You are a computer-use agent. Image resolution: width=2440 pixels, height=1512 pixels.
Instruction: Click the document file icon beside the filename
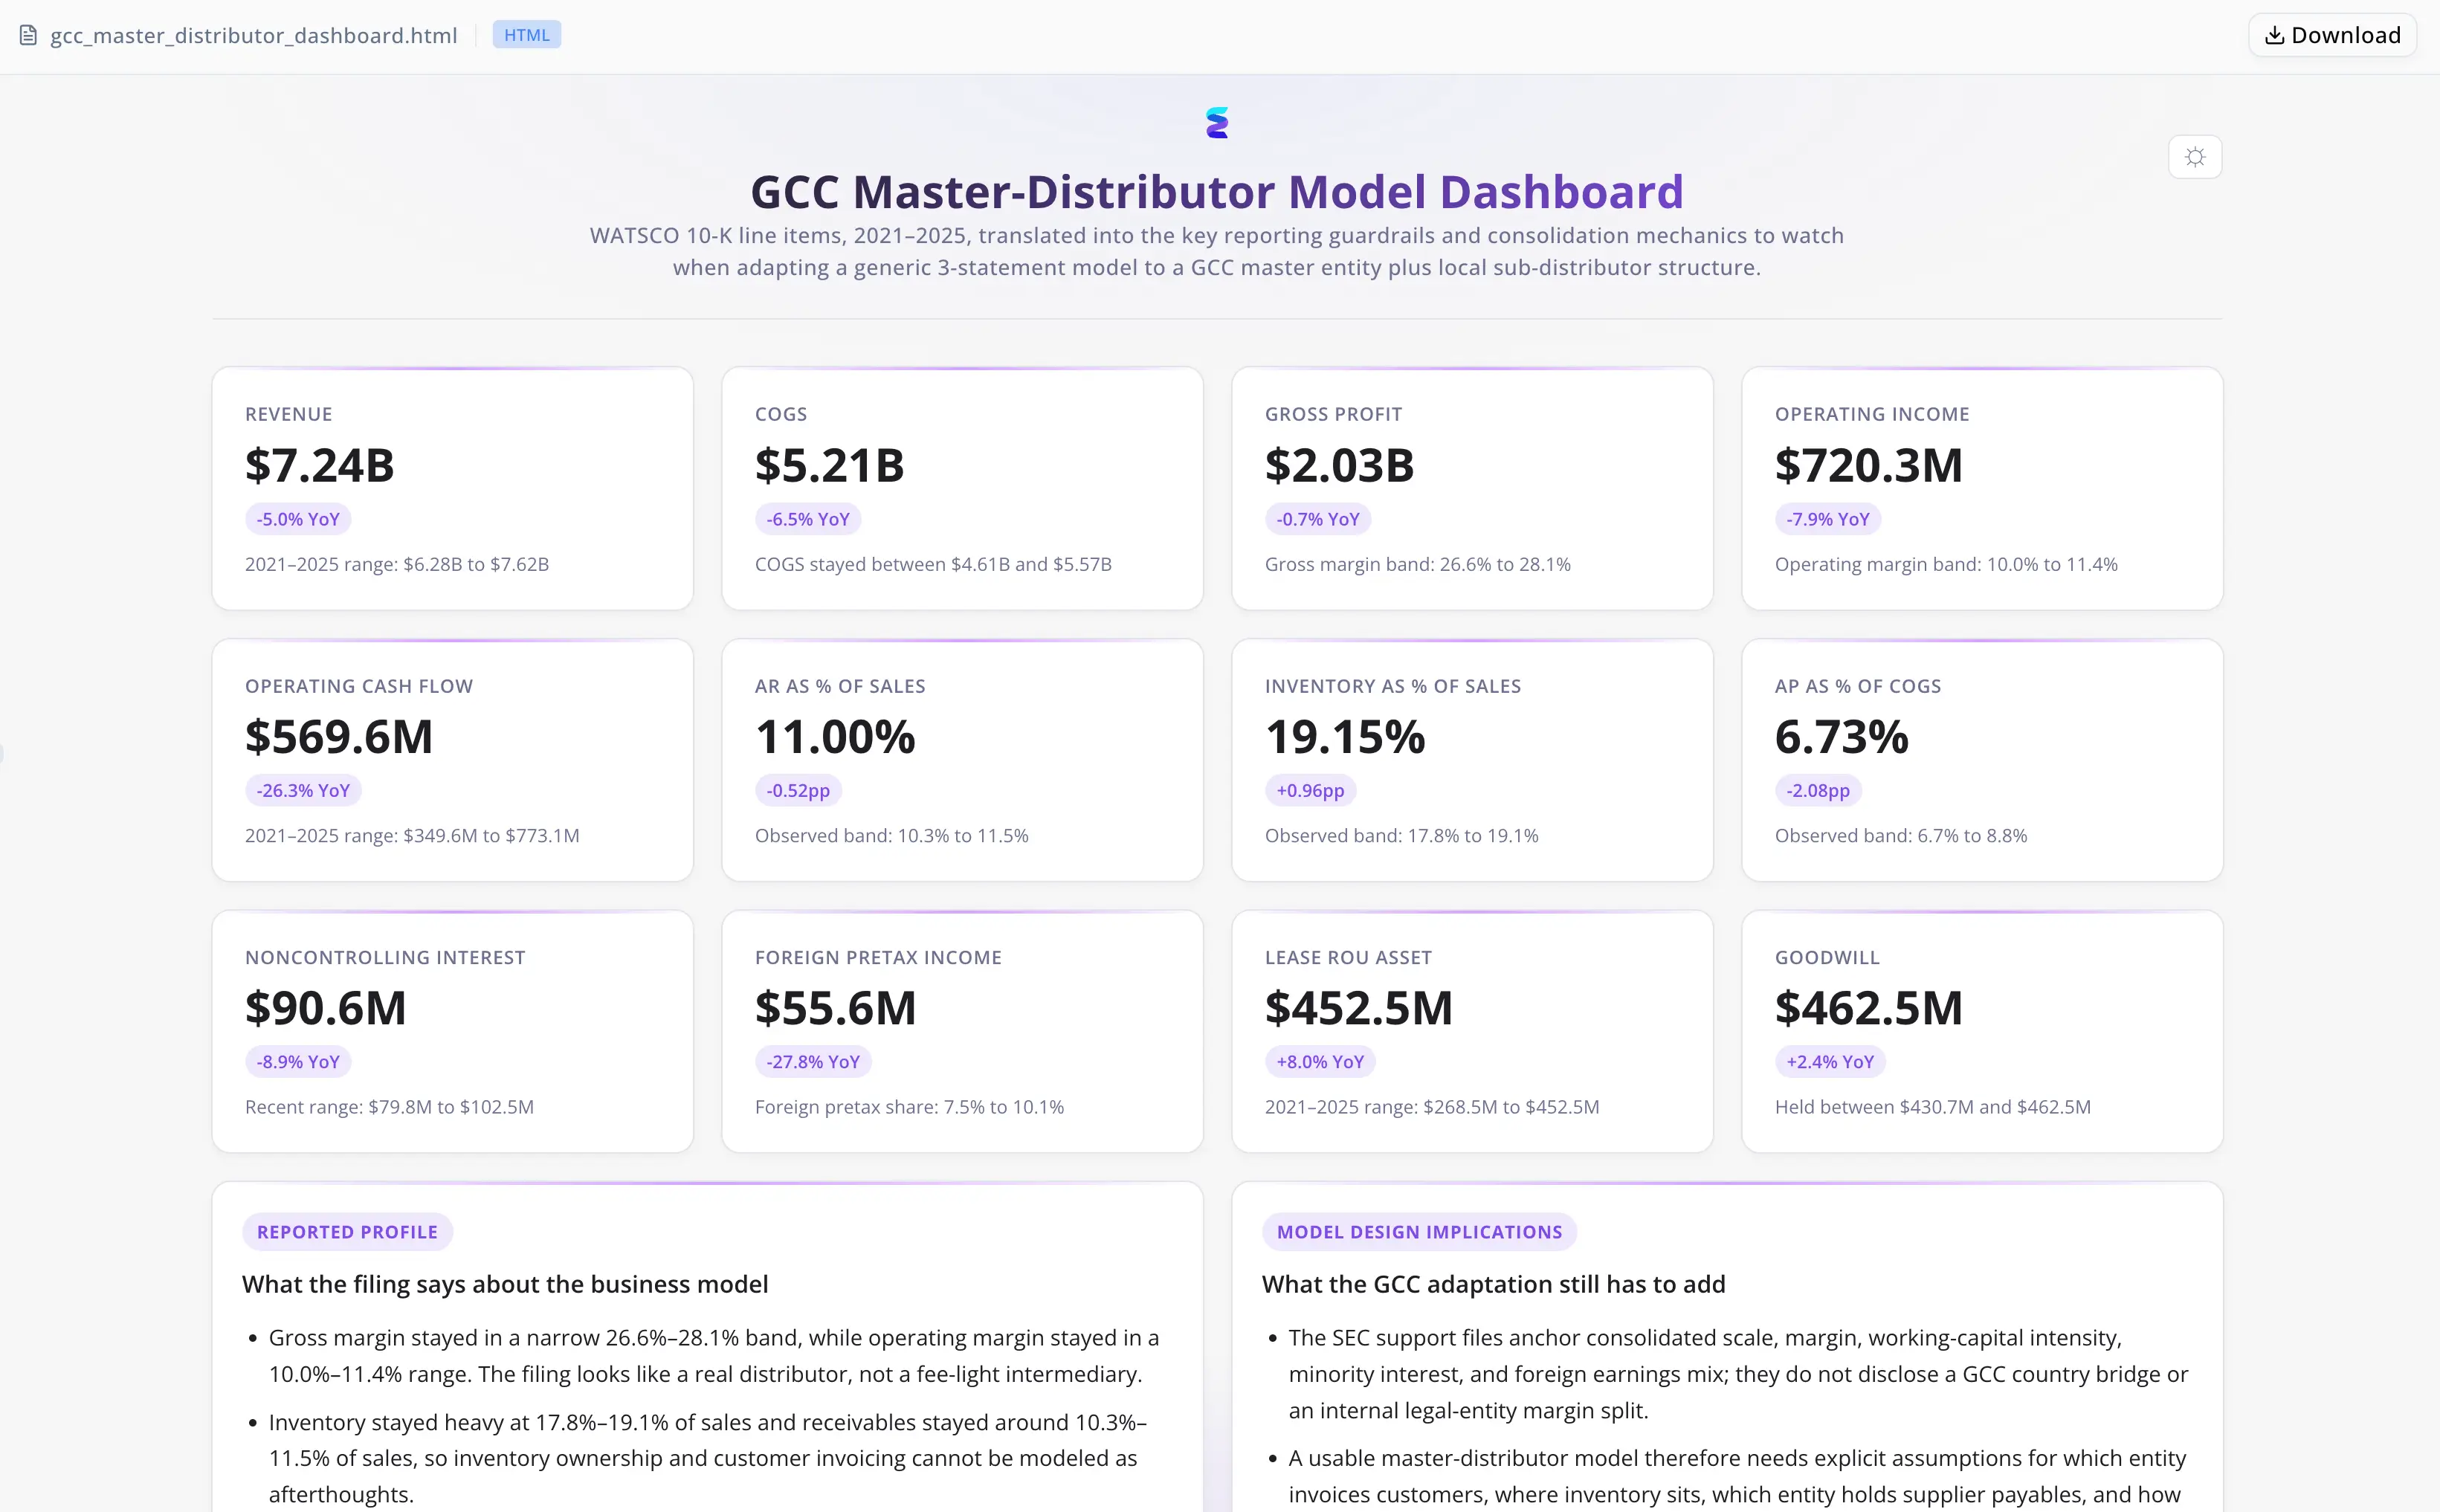(x=29, y=35)
